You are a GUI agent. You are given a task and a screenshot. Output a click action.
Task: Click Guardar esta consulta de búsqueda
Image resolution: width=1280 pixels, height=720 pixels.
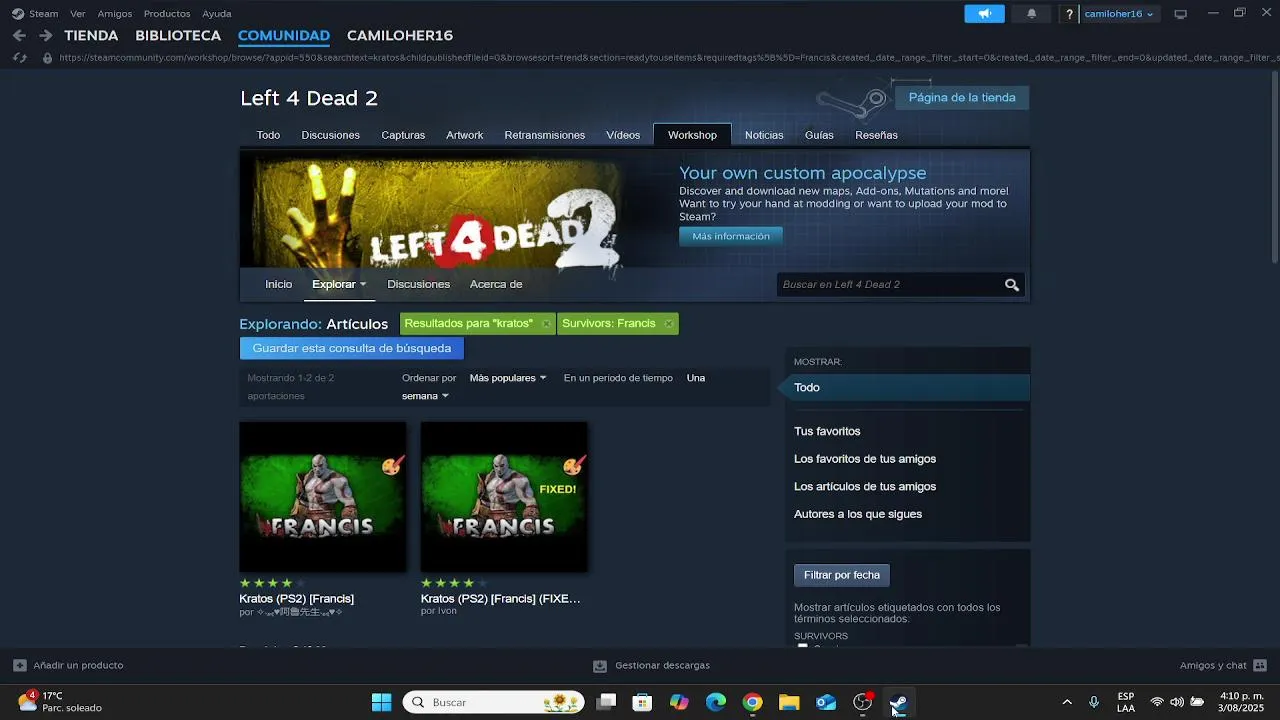(352, 348)
